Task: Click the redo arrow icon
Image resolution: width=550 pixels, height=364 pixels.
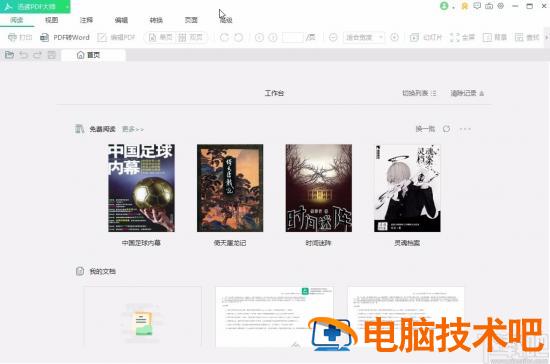Action: 38,55
